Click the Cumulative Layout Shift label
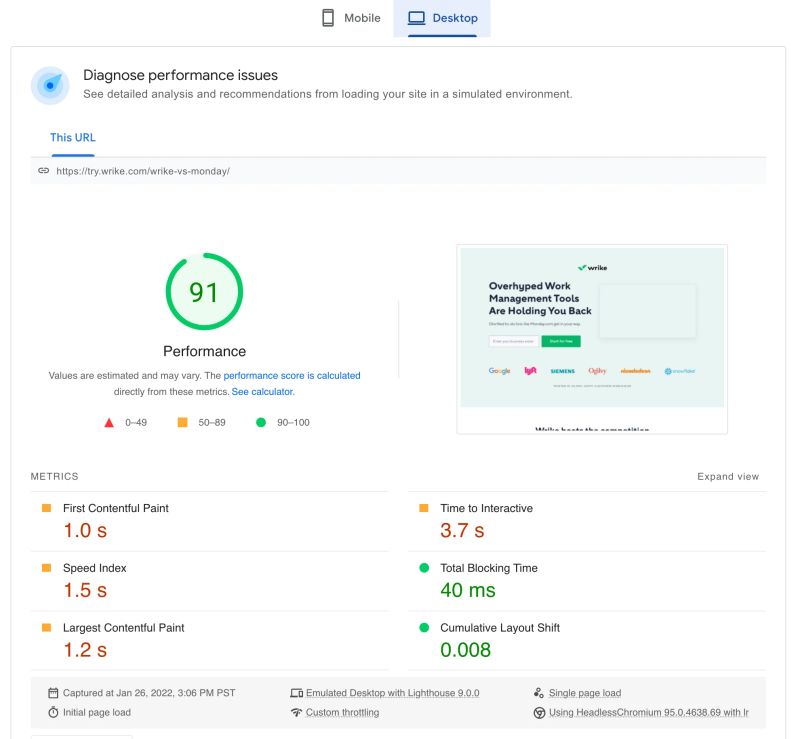Viewport: 800px width, 739px height. tap(500, 628)
